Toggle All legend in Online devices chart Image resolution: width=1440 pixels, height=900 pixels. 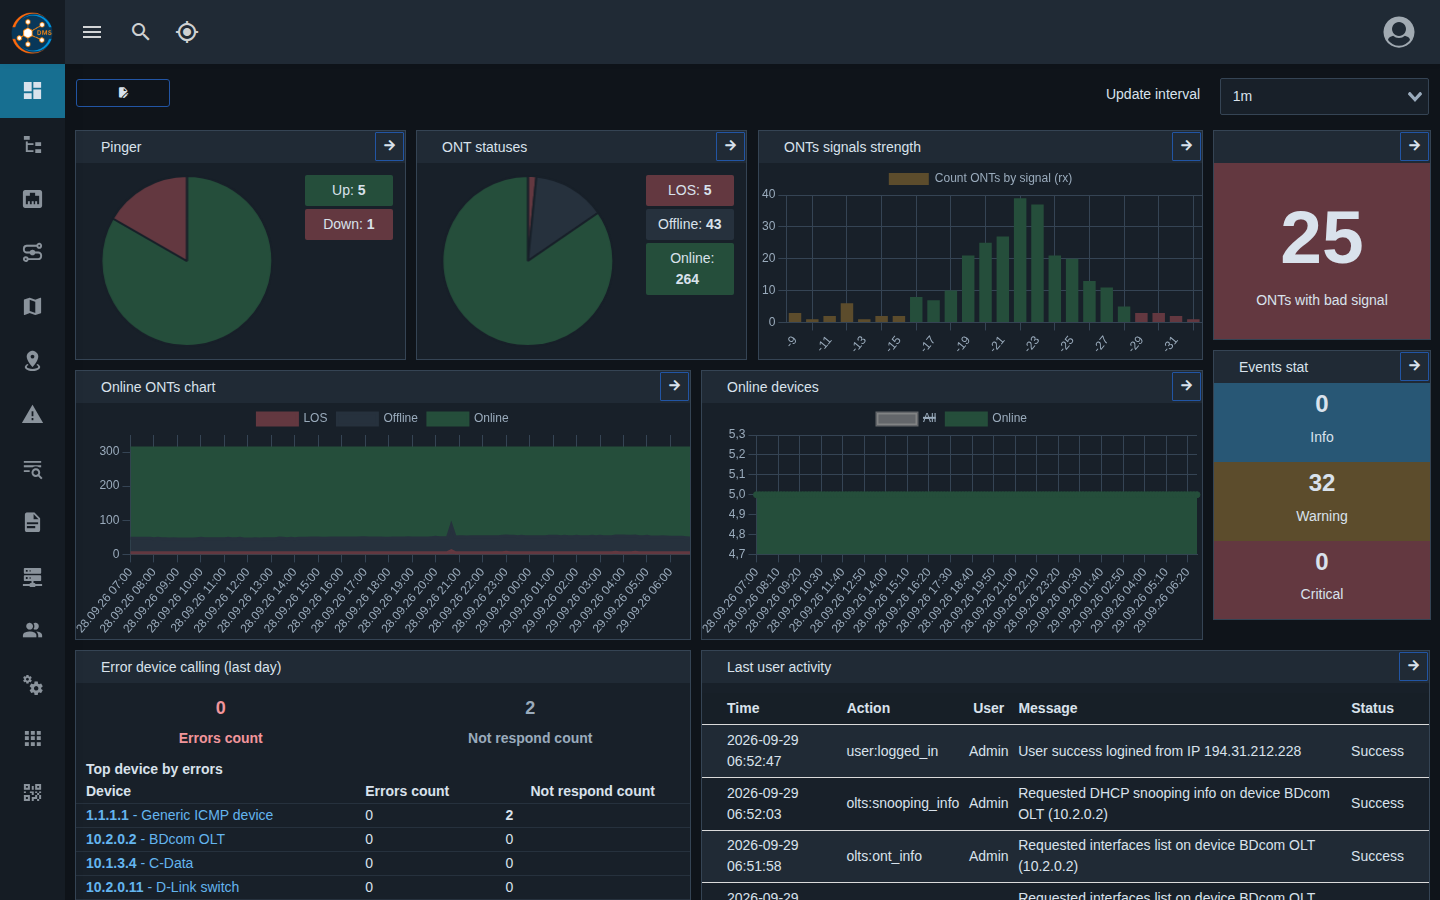(906, 418)
